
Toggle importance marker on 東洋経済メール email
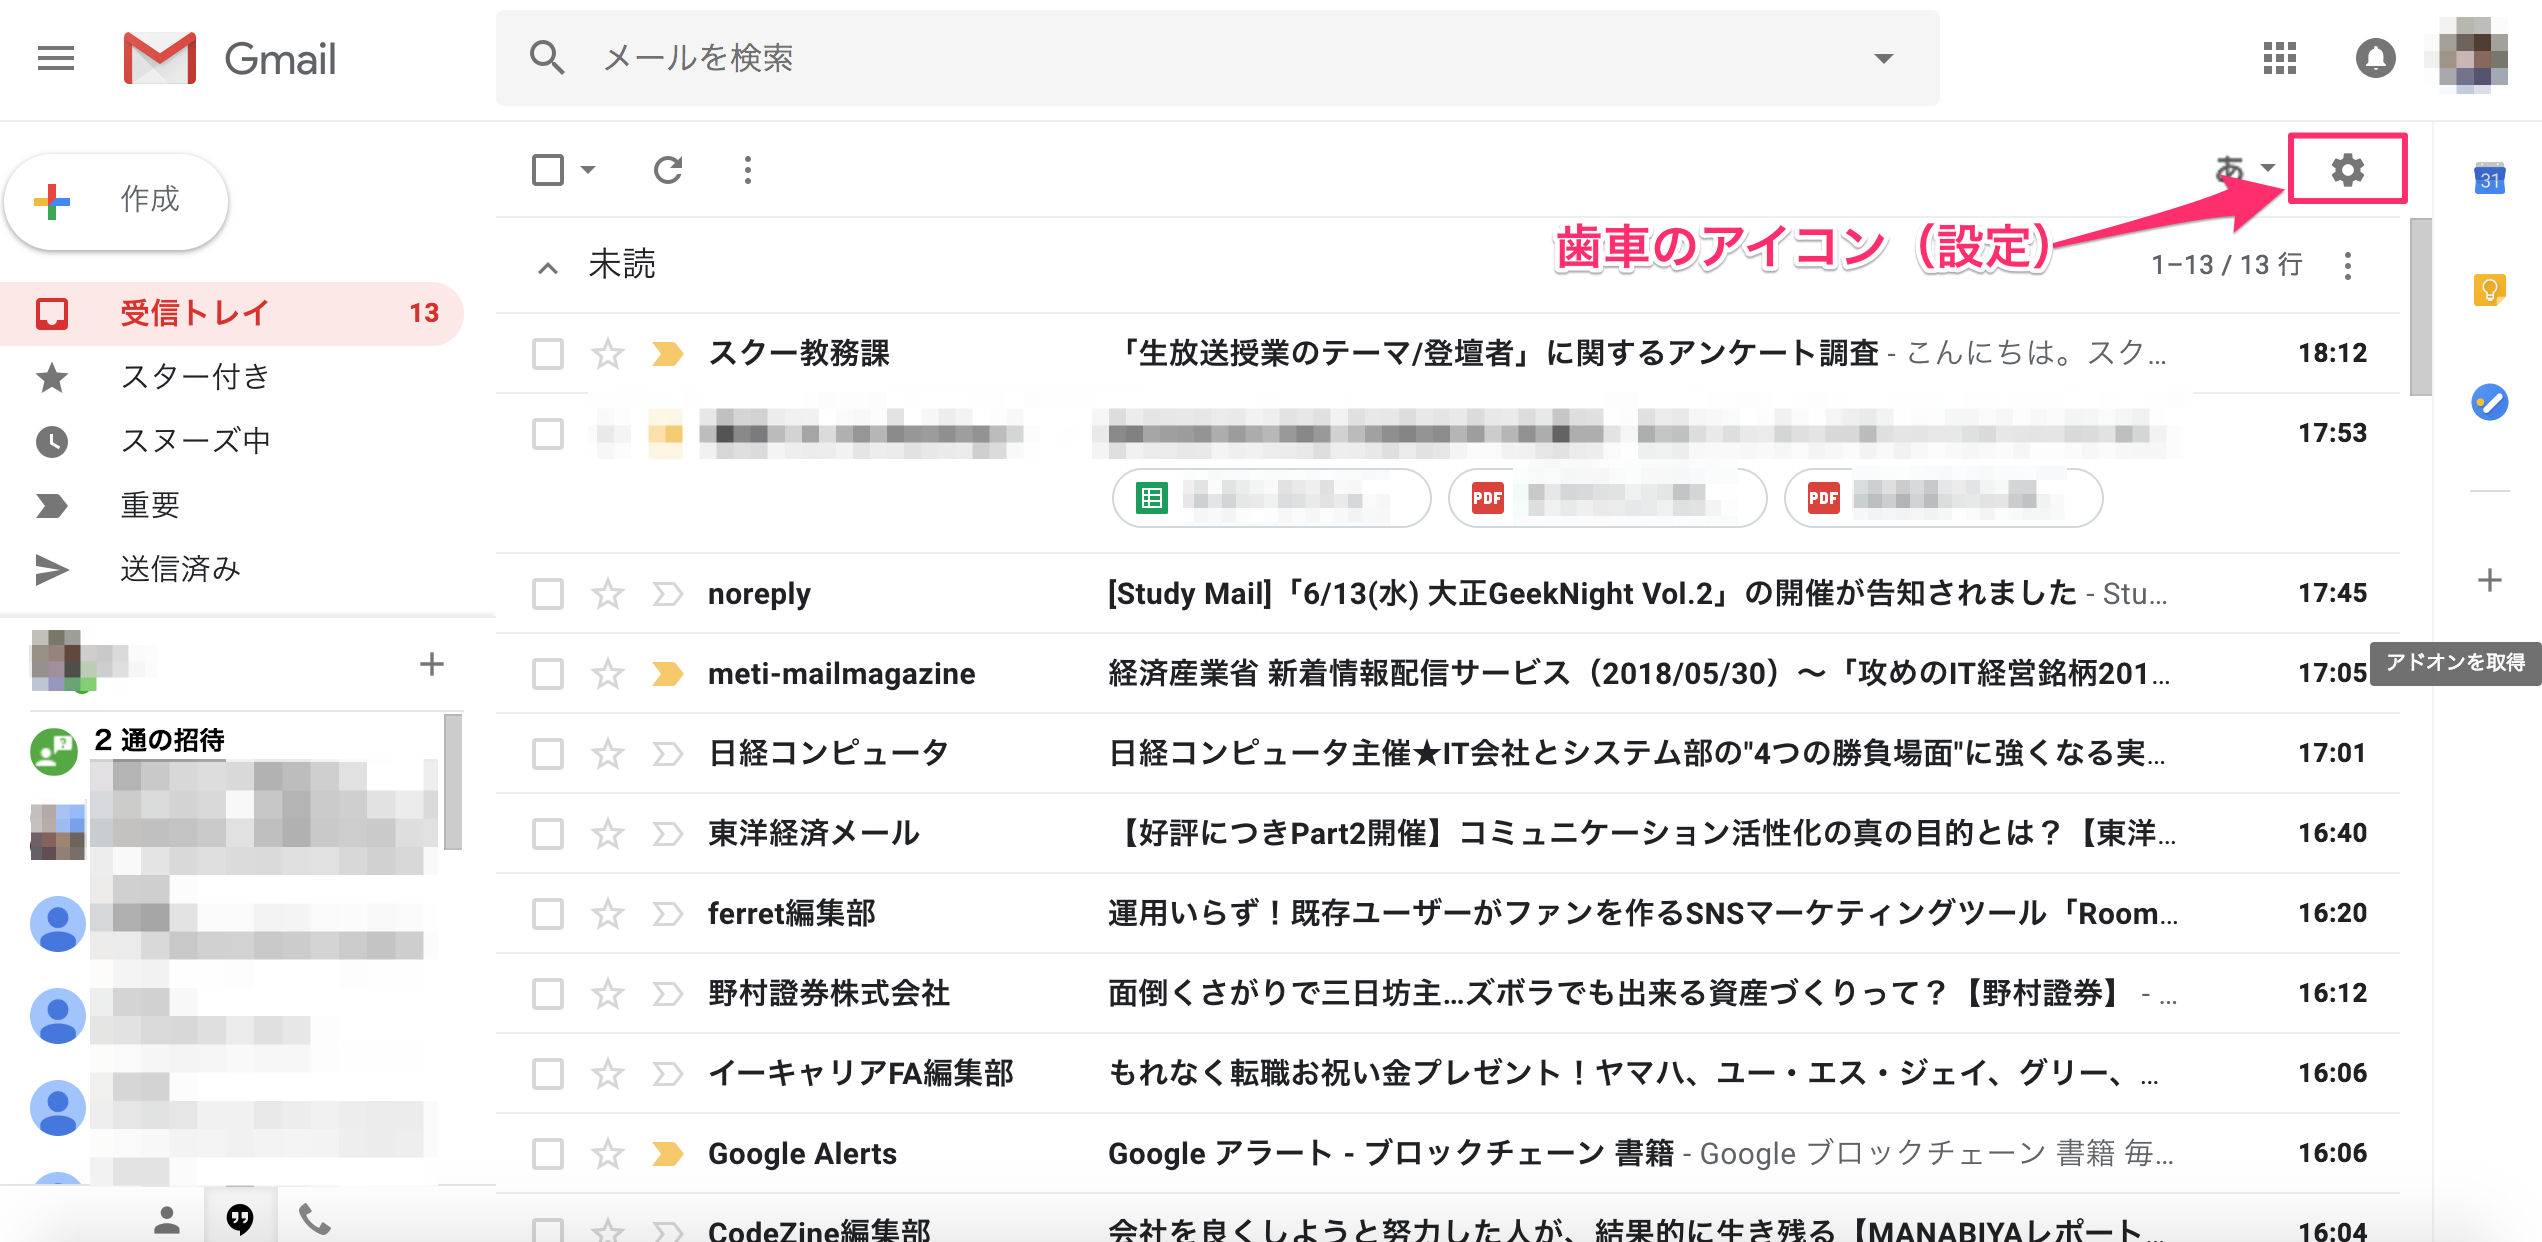coord(667,833)
